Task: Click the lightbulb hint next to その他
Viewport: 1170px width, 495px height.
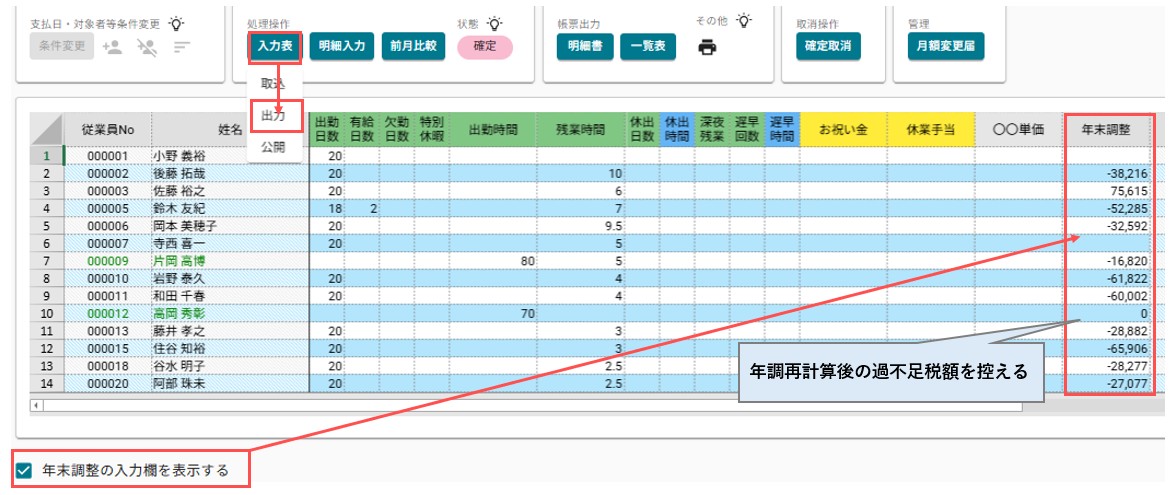Action: (744, 20)
